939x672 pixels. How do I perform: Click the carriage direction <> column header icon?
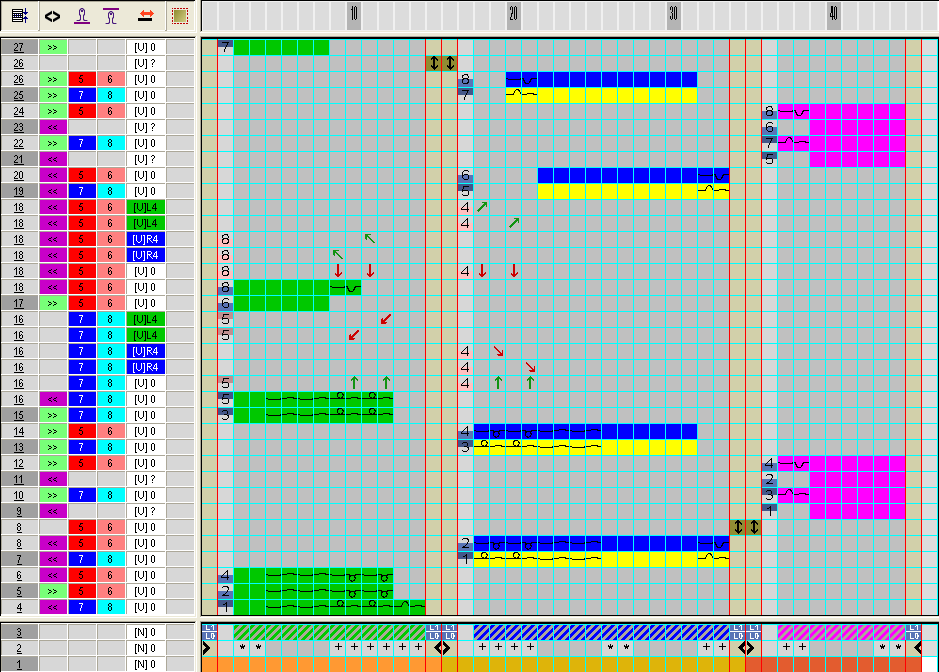pyautogui.click(x=52, y=16)
